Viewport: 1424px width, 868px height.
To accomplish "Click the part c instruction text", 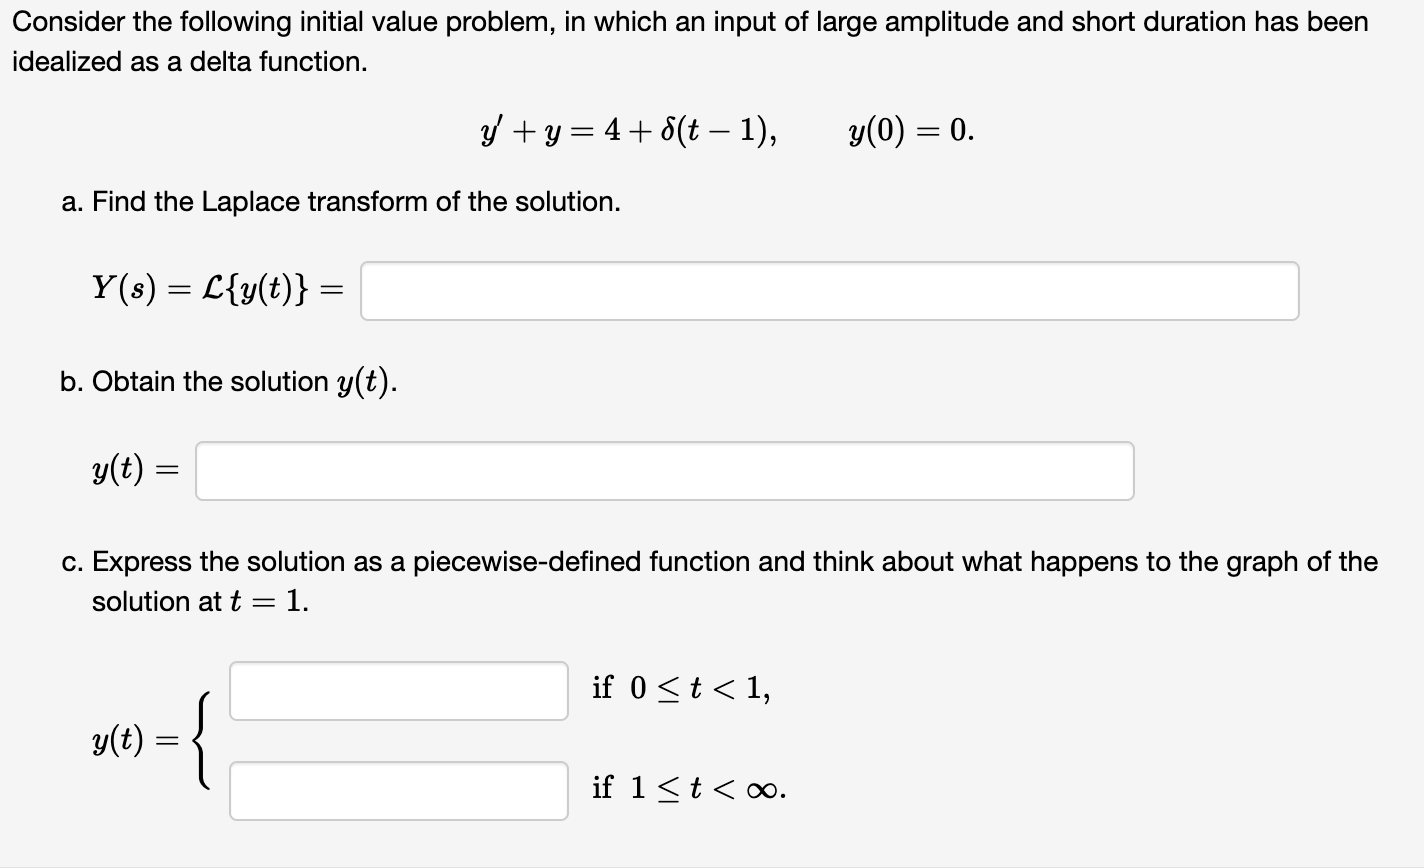I will (720, 561).
